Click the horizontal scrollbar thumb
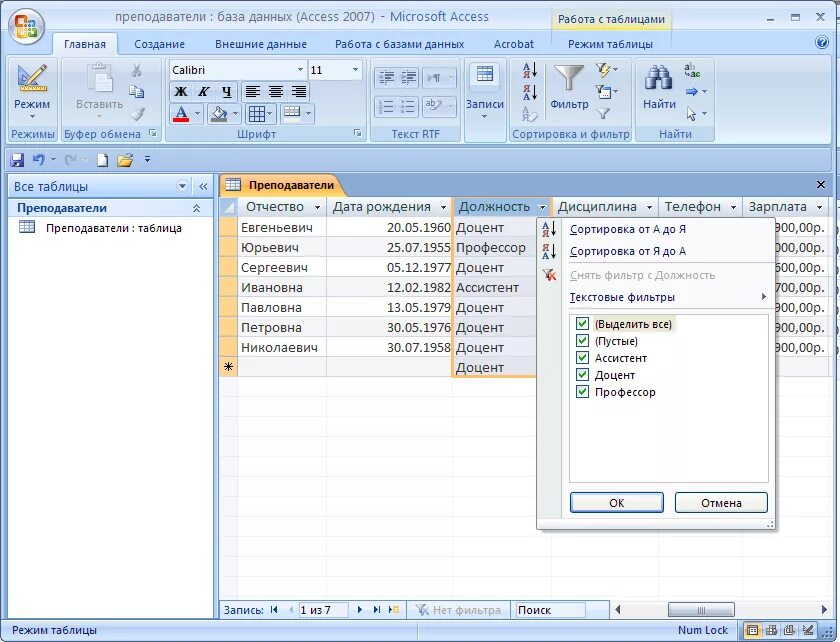 (x=701, y=610)
